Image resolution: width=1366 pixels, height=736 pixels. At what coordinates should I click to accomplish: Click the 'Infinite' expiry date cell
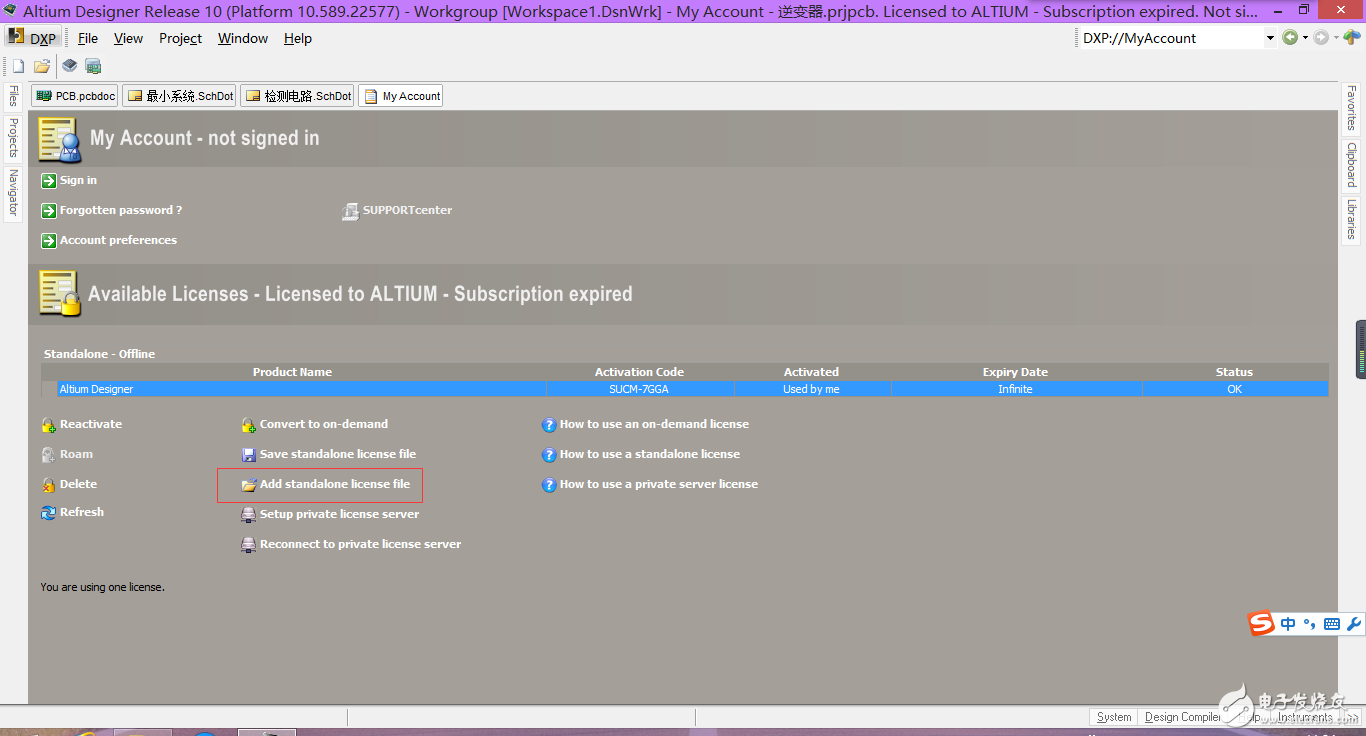[x=1015, y=389]
